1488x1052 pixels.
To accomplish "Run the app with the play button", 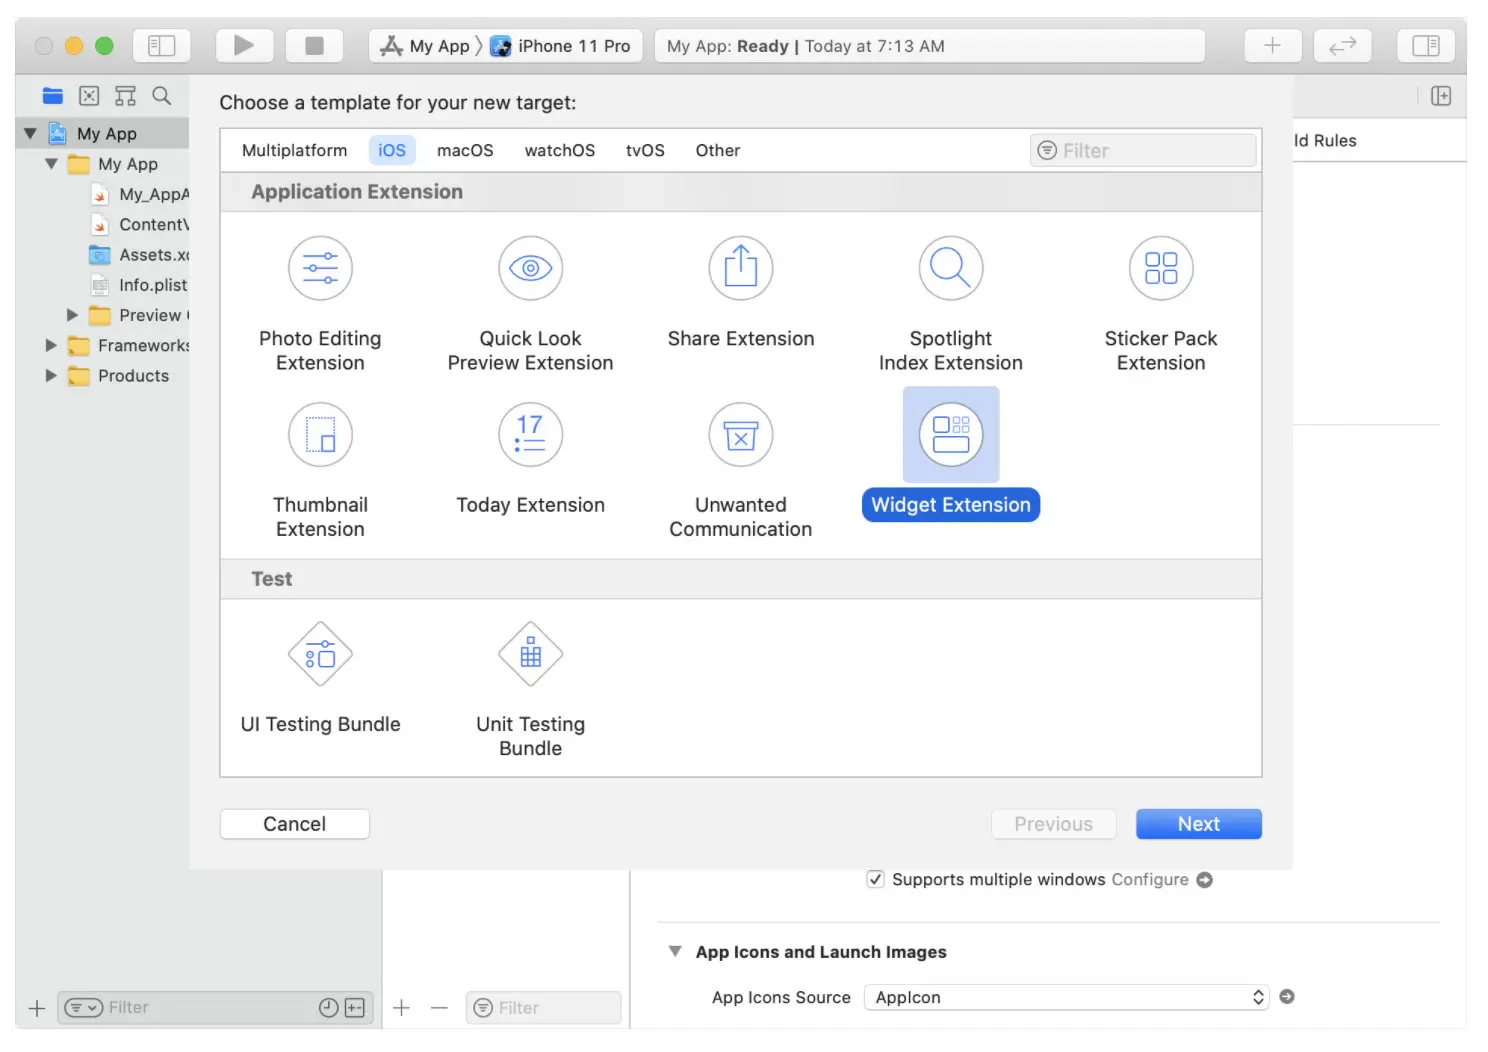I will point(244,45).
